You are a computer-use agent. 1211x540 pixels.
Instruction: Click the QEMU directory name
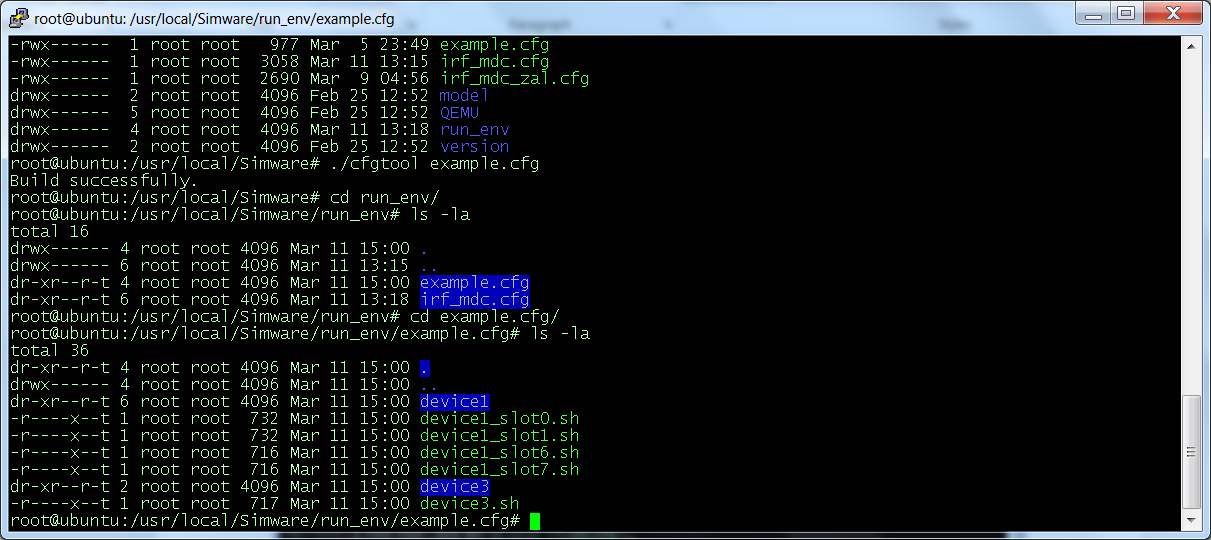pos(459,113)
